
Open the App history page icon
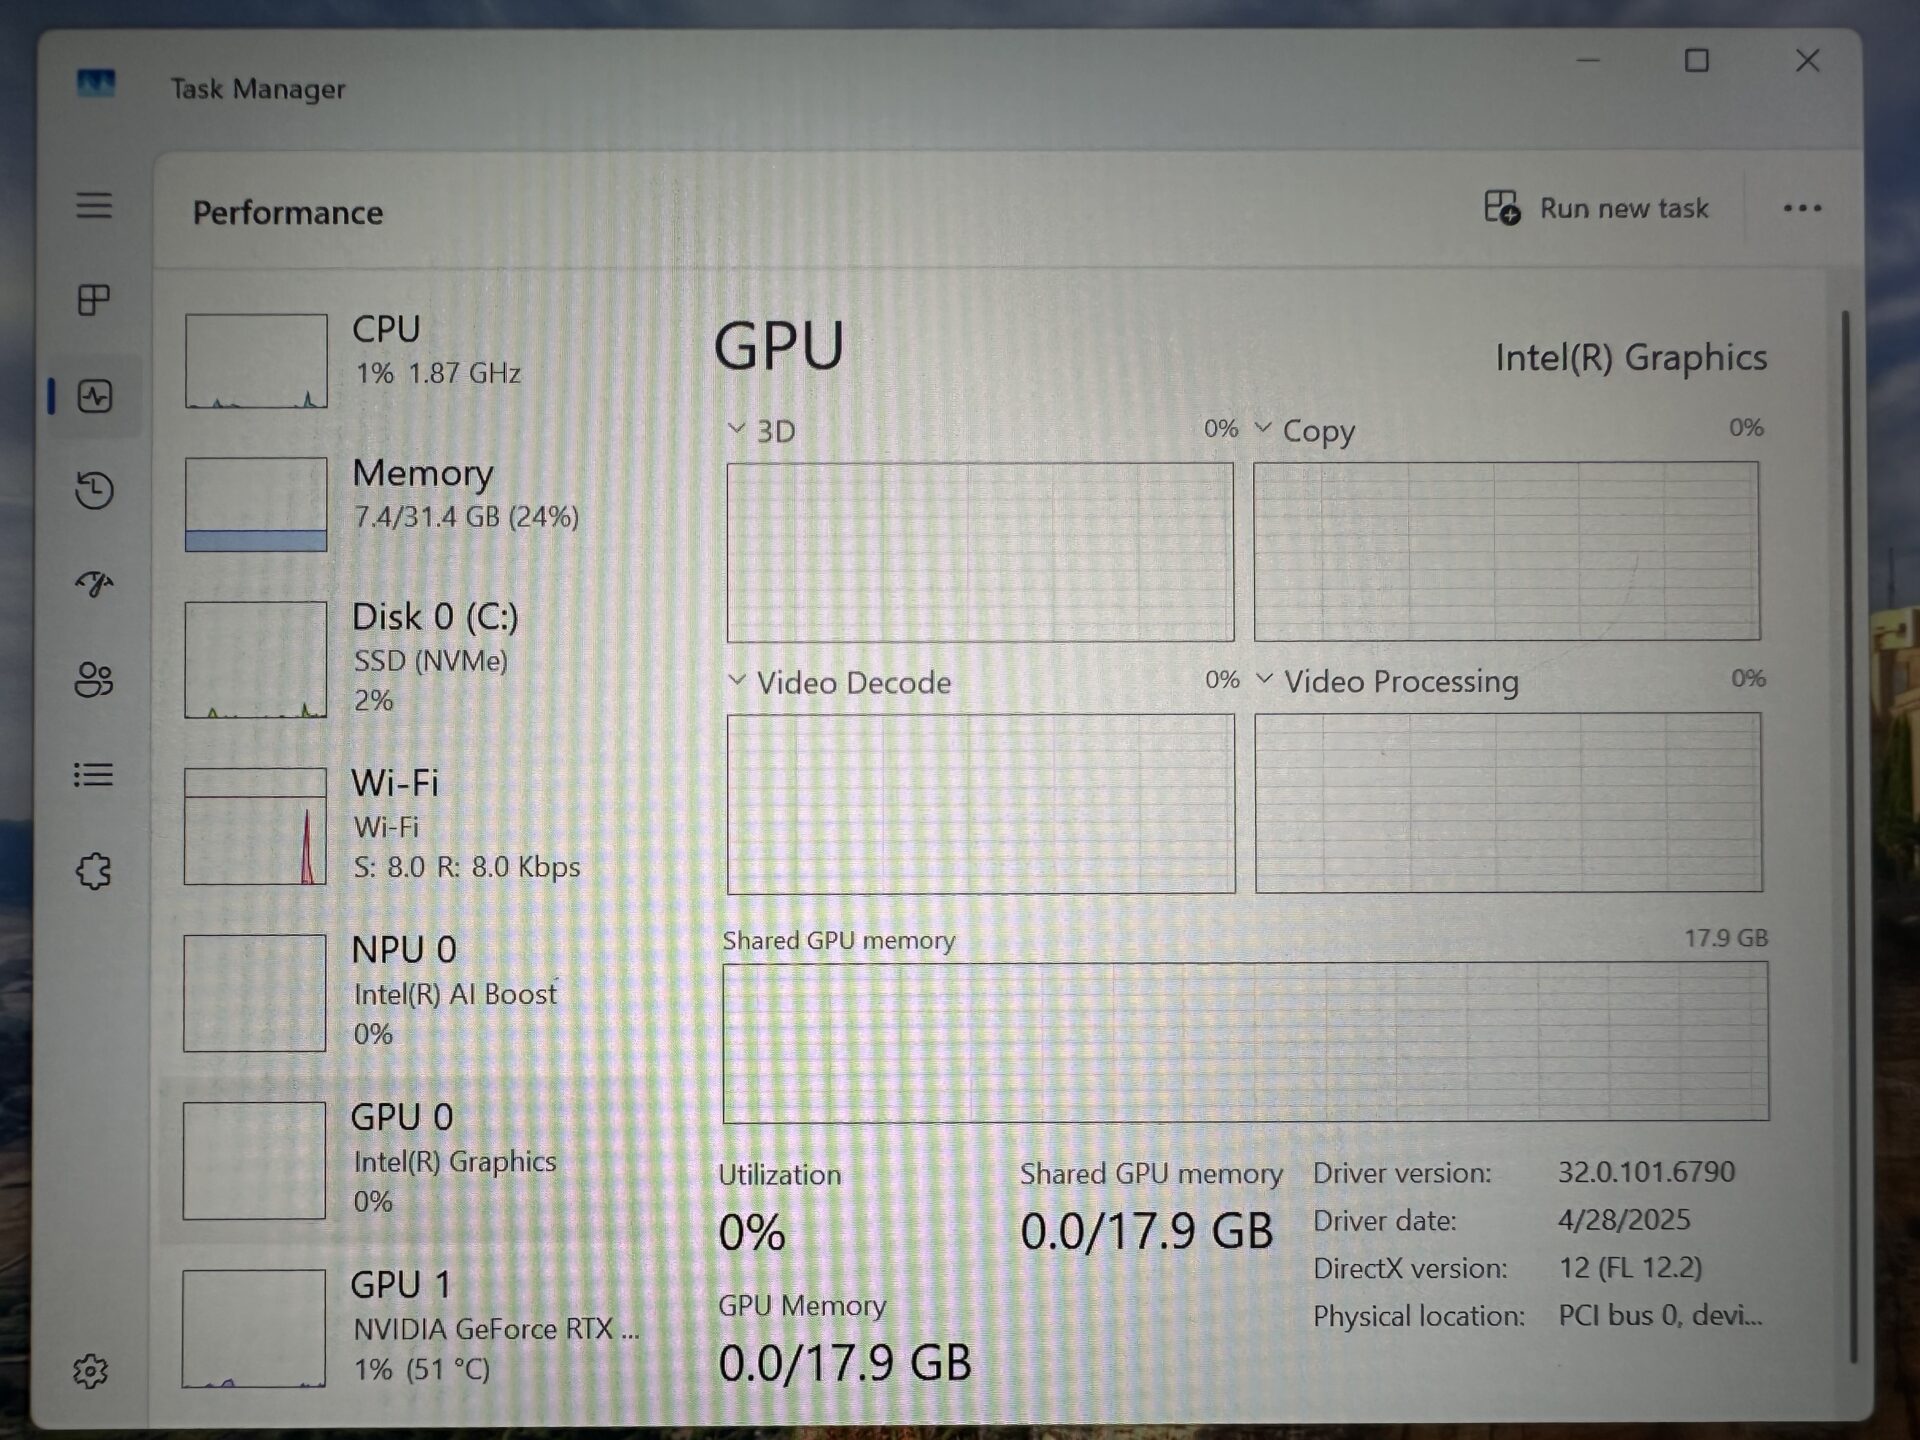[94, 490]
